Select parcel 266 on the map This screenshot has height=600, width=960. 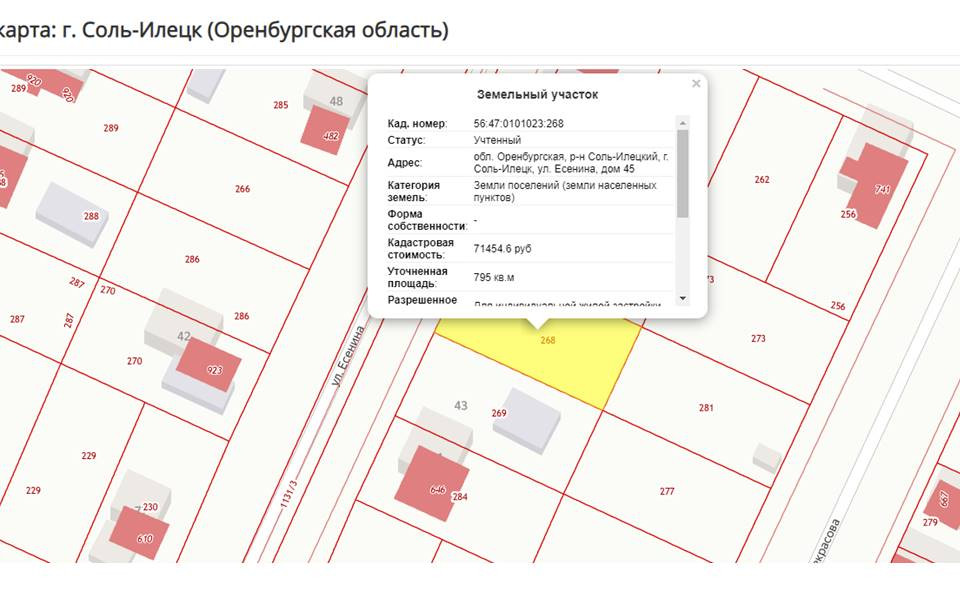pyautogui.click(x=242, y=189)
